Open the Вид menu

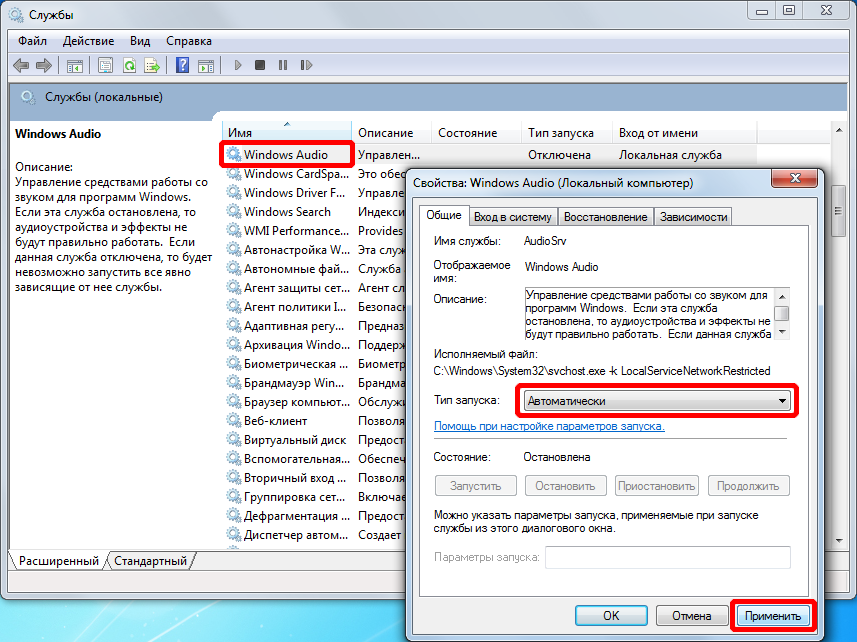(140, 41)
